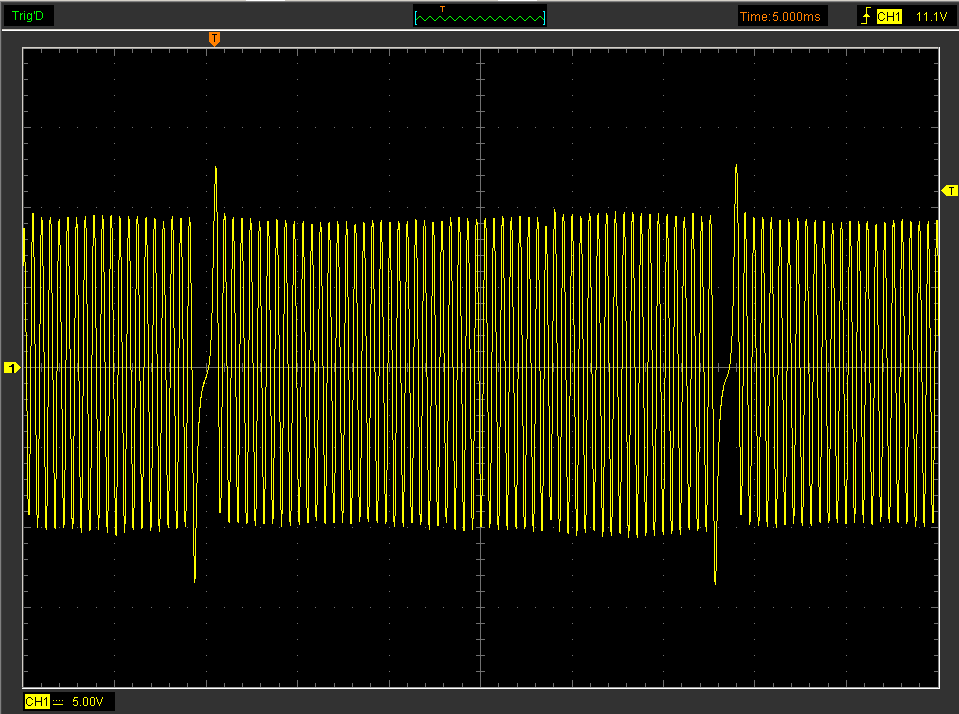Screen dimensions: 959x714
Task: Click the rising edge trigger slope icon
Action: (865, 16)
